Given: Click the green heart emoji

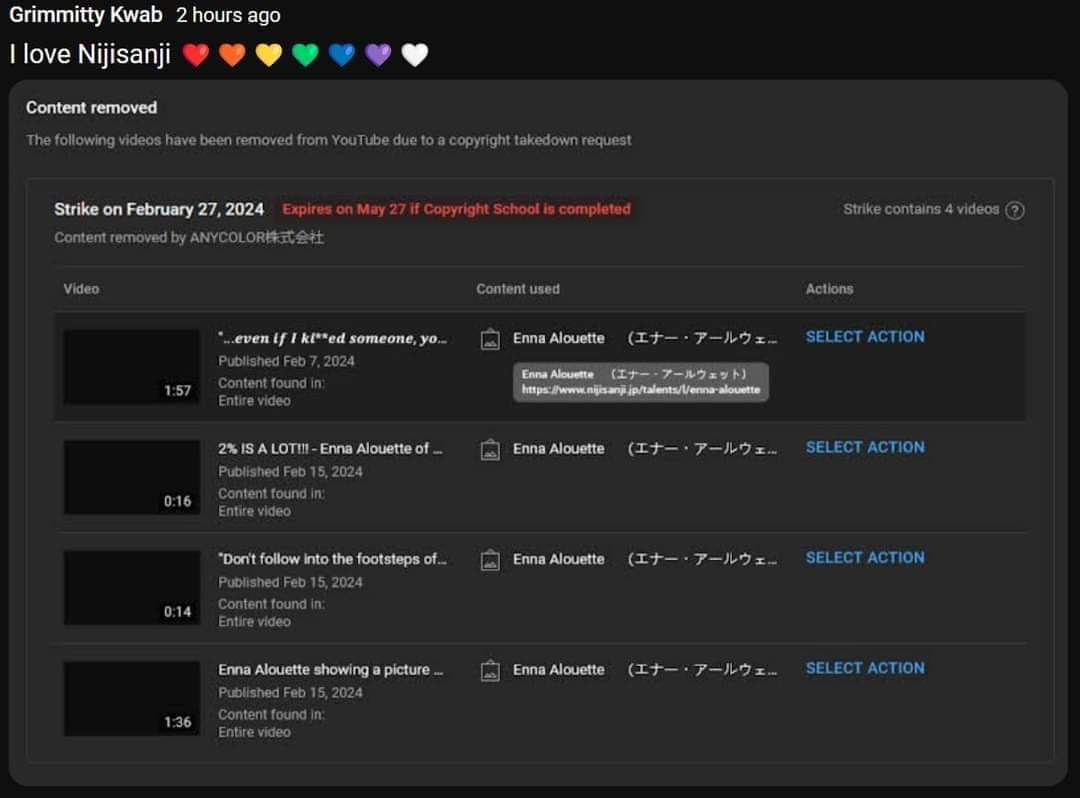Looking at the screenshot, I should [305, 54].
